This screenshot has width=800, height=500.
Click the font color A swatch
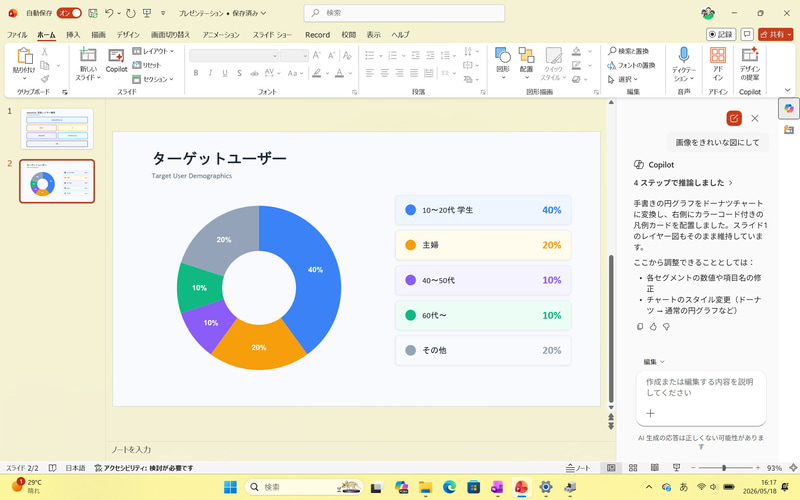339,73
